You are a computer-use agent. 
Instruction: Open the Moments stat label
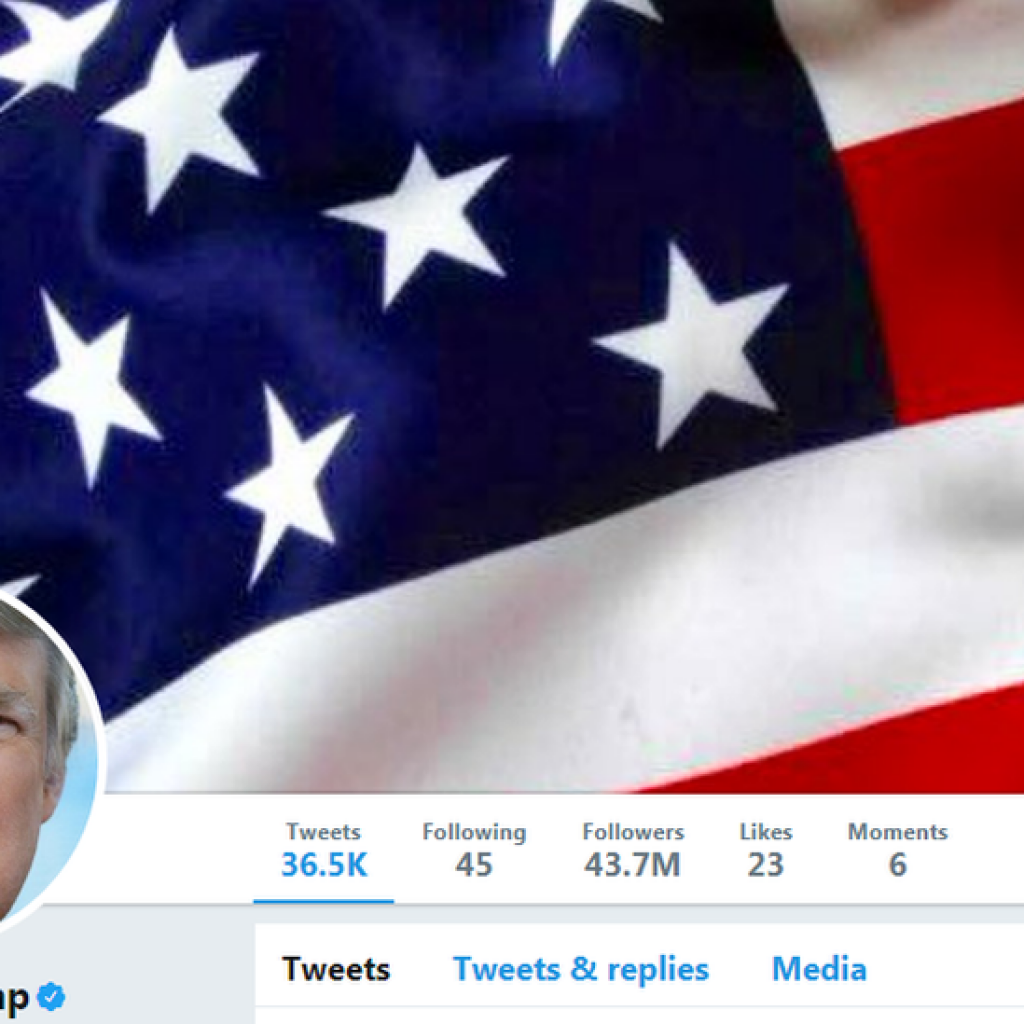[897, 832]
